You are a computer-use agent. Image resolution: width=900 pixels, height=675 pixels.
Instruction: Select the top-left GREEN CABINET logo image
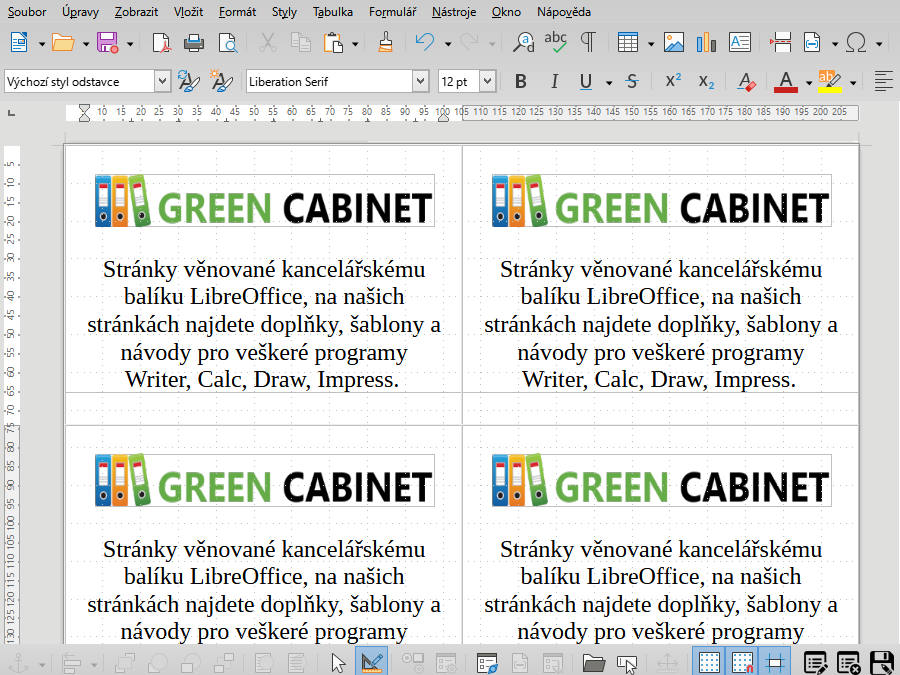tap(265, 200)
